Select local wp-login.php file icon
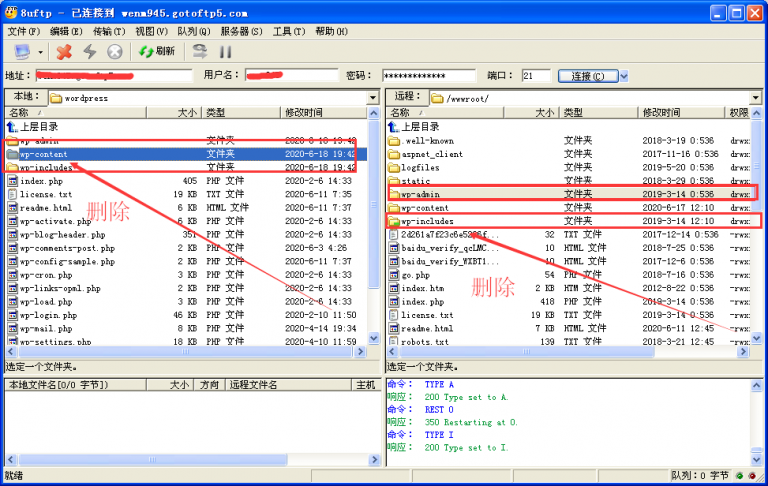Image resolution: width=768 pixels, height=486 pixels. [13, 315]
